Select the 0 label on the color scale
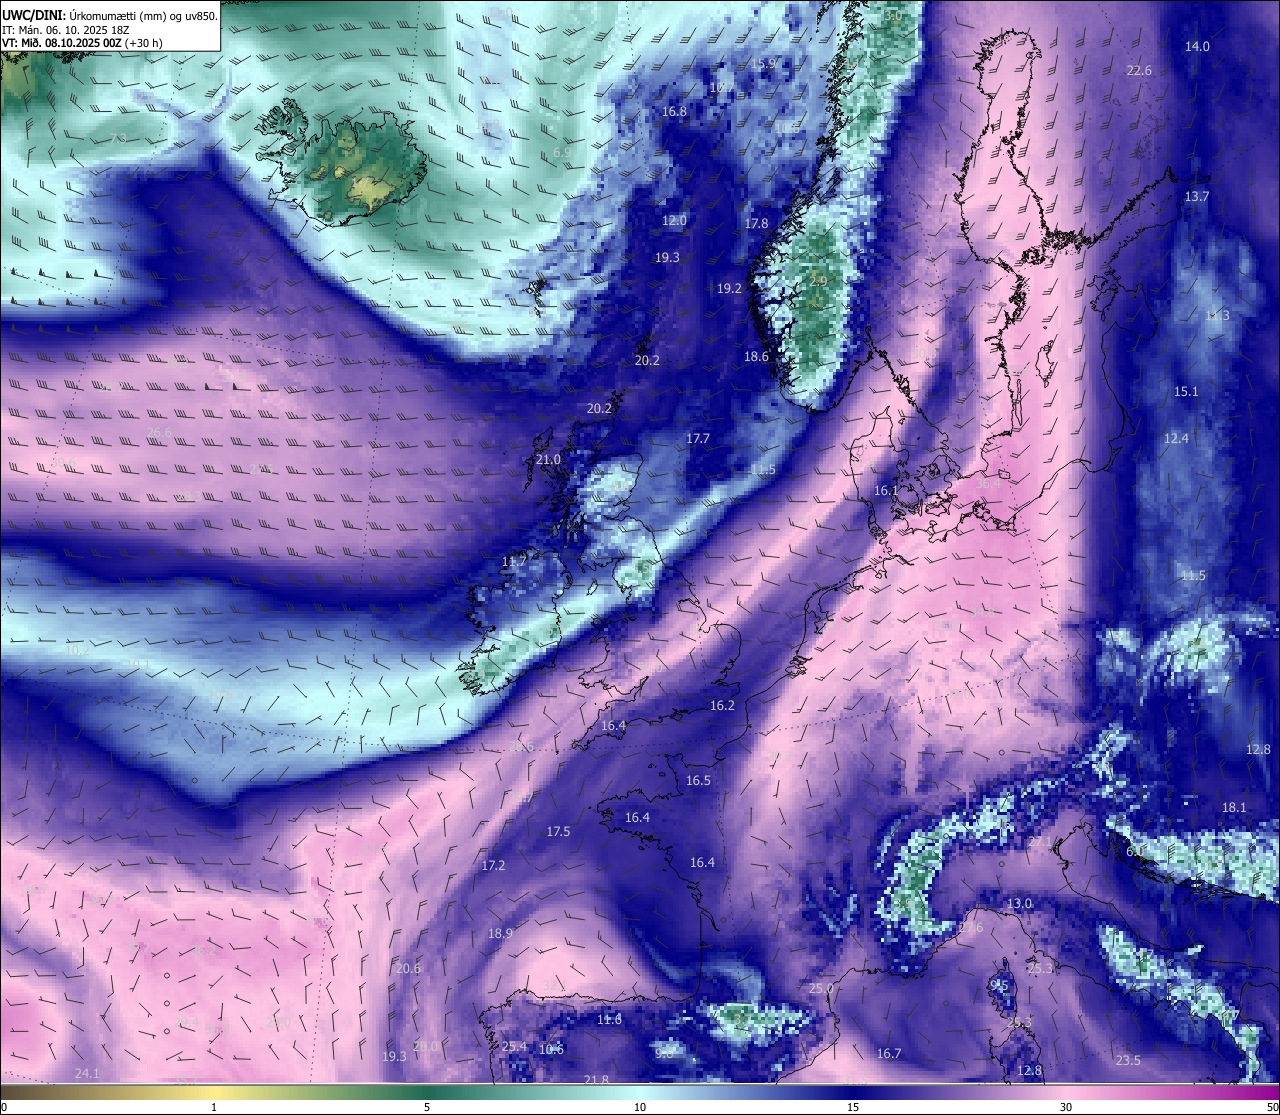This screenshot has width=1280, height=1115. [x=4, y=1107]
